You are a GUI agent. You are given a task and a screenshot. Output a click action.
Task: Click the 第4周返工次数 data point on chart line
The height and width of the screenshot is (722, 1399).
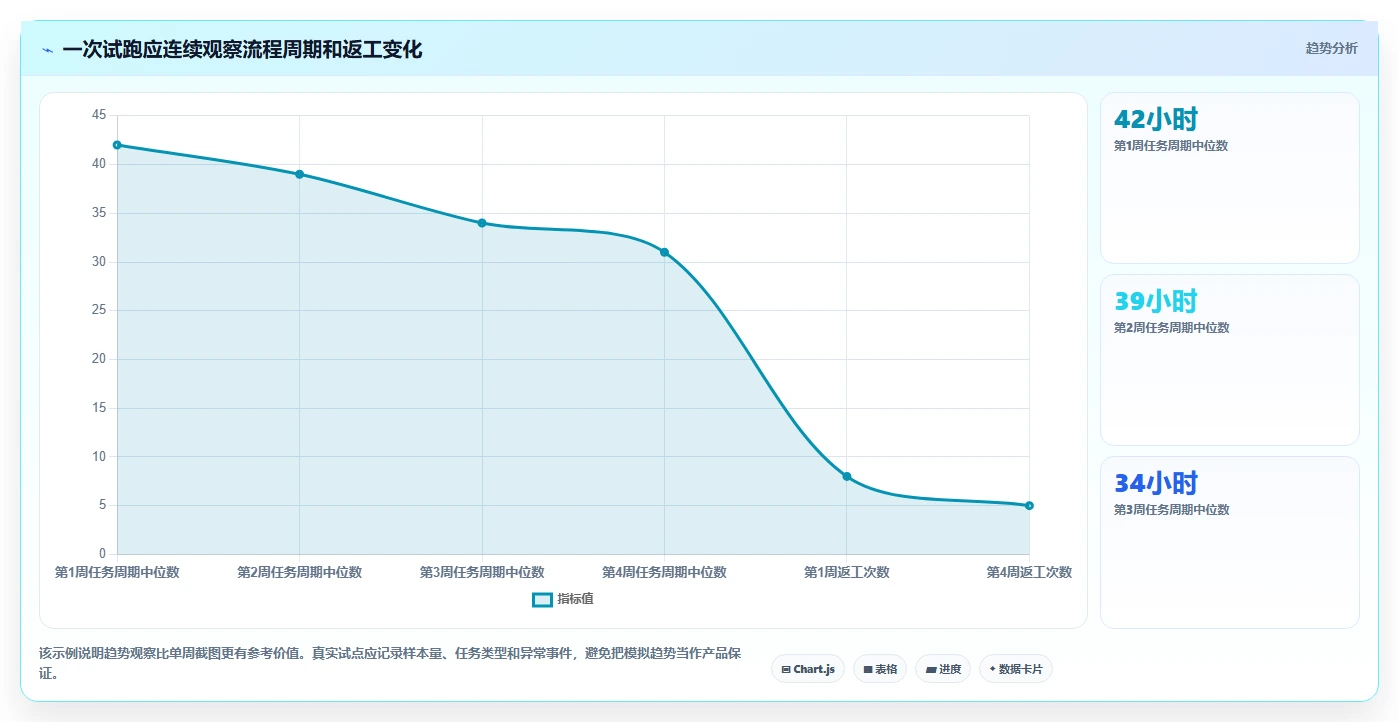click(1029, 505)
